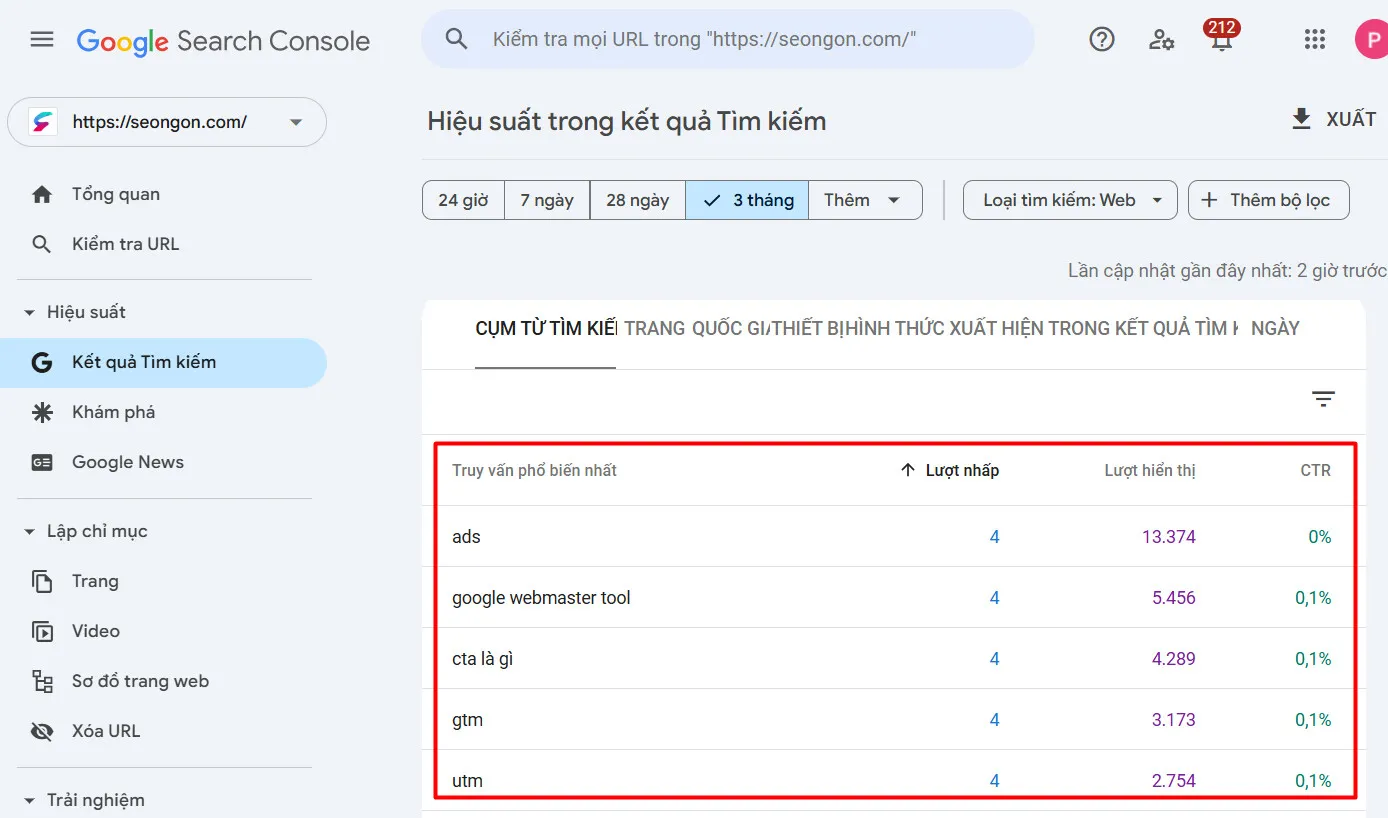Select the 7 ngày time range
1388x818 pixels.
(x=546, y=200)
